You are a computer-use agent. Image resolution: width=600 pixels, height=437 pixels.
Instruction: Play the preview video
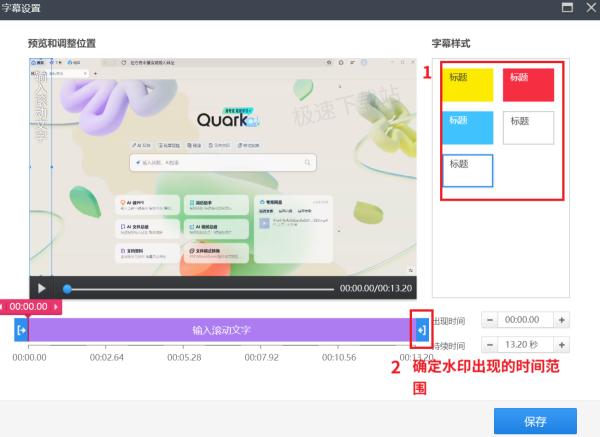[x=42, y=288]
